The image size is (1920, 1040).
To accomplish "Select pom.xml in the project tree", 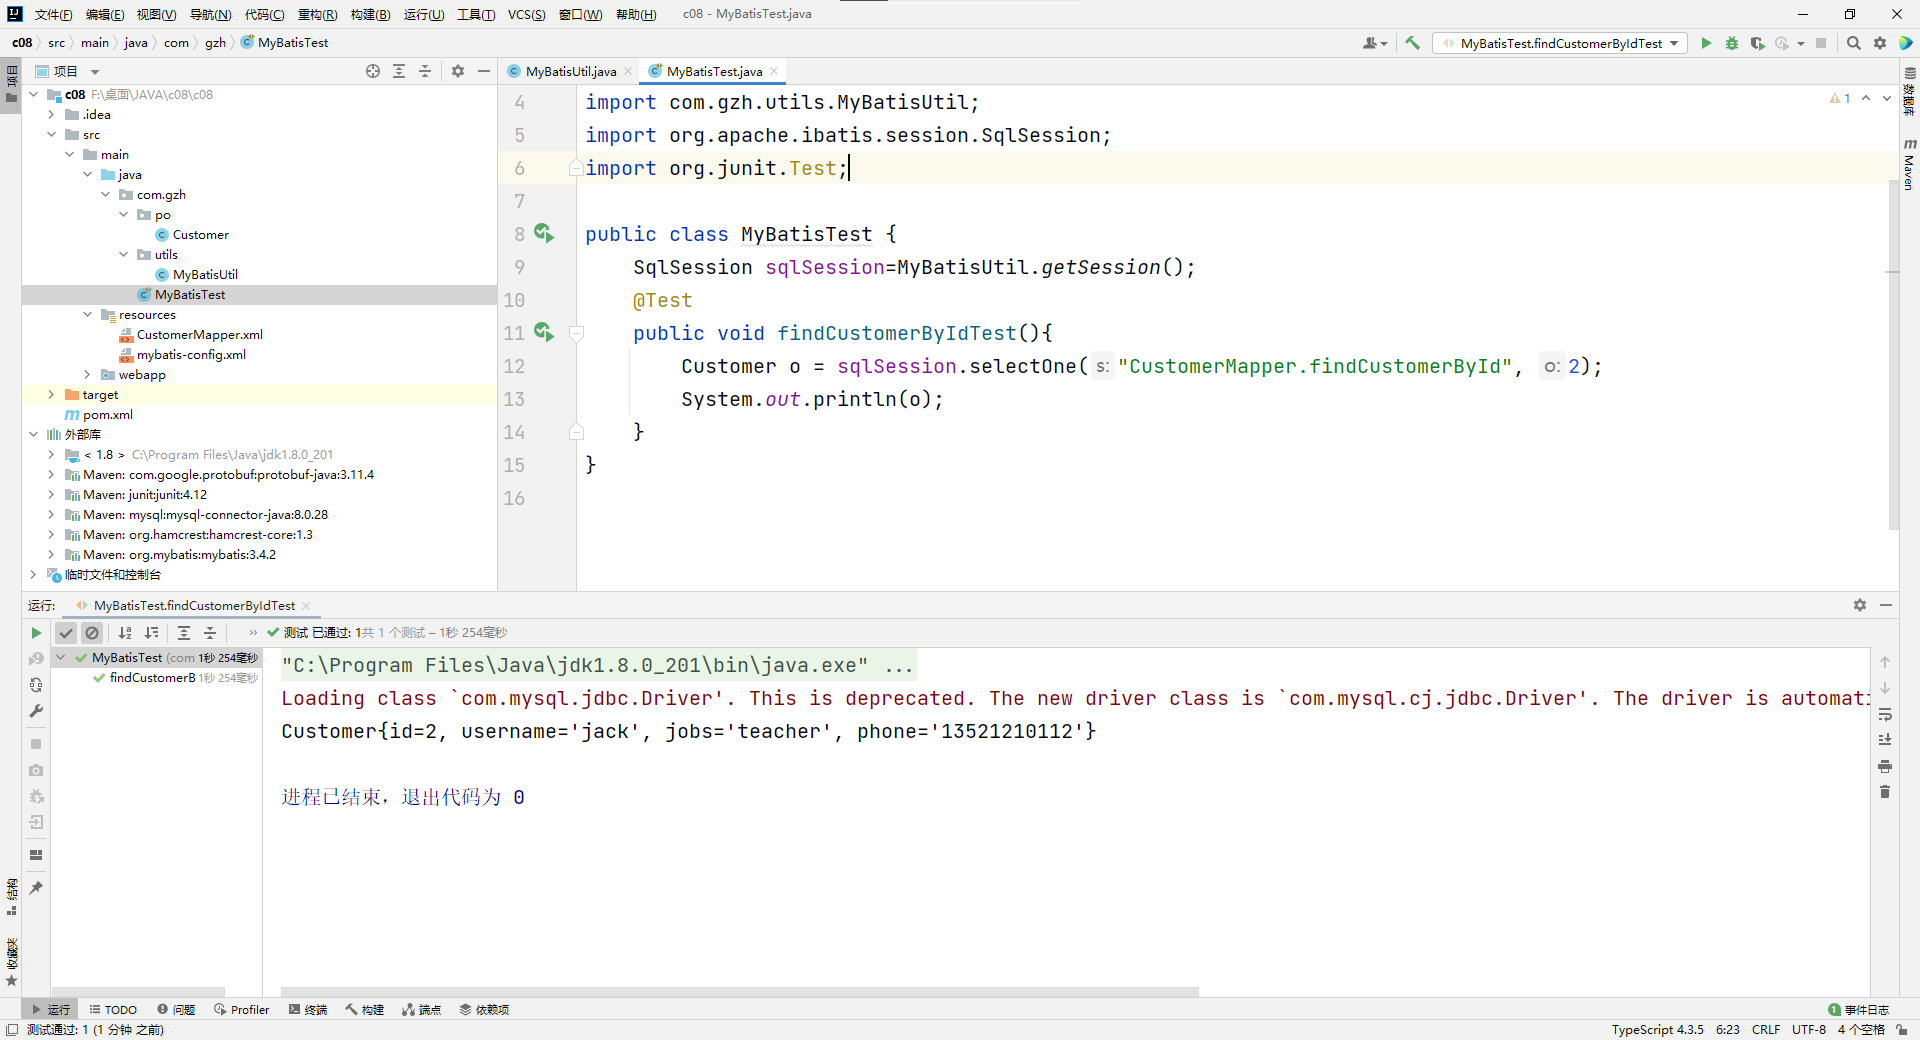I will [x=107, y=414].
